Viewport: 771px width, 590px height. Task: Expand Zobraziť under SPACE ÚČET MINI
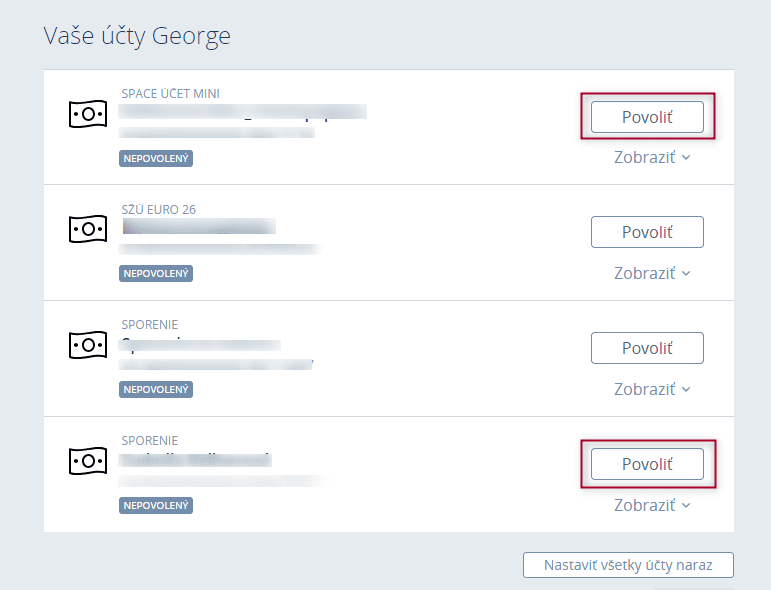[x=652, y=157]
